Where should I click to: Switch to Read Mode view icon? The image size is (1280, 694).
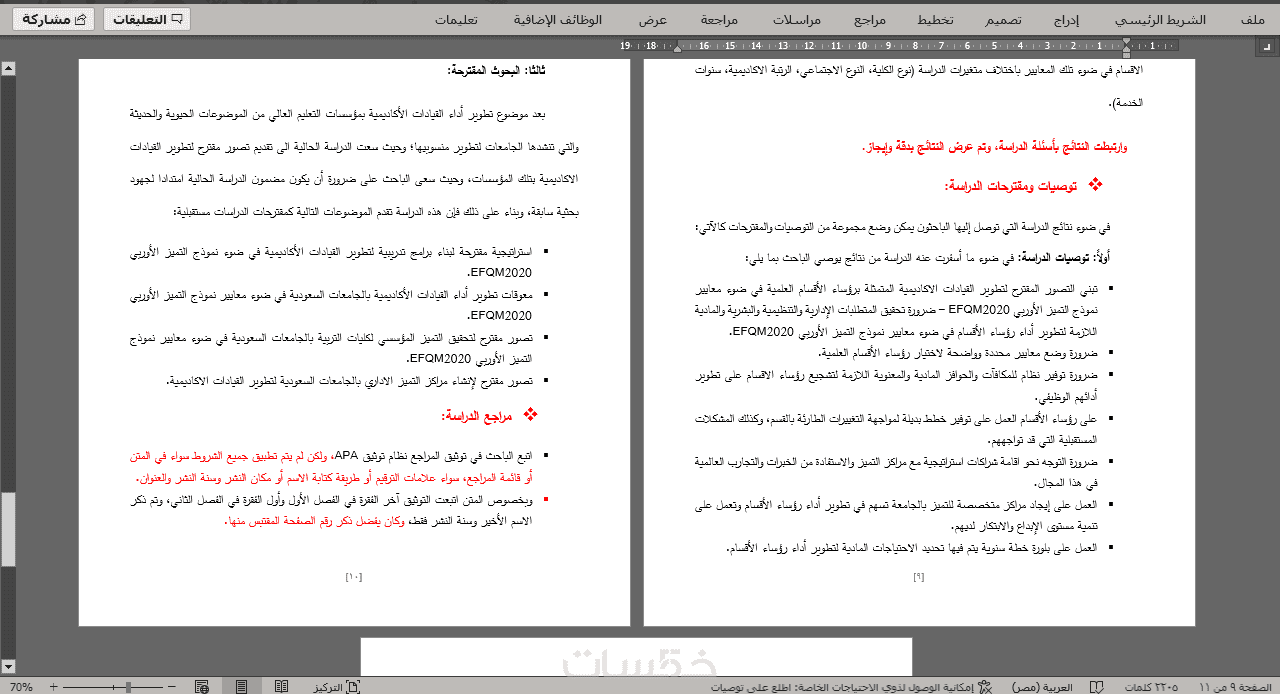pos(282,687)
